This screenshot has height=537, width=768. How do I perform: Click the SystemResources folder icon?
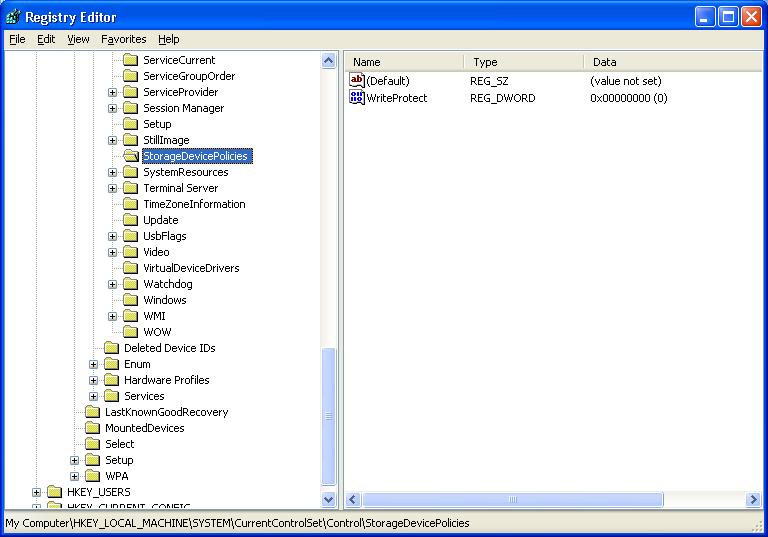[130, 172]
